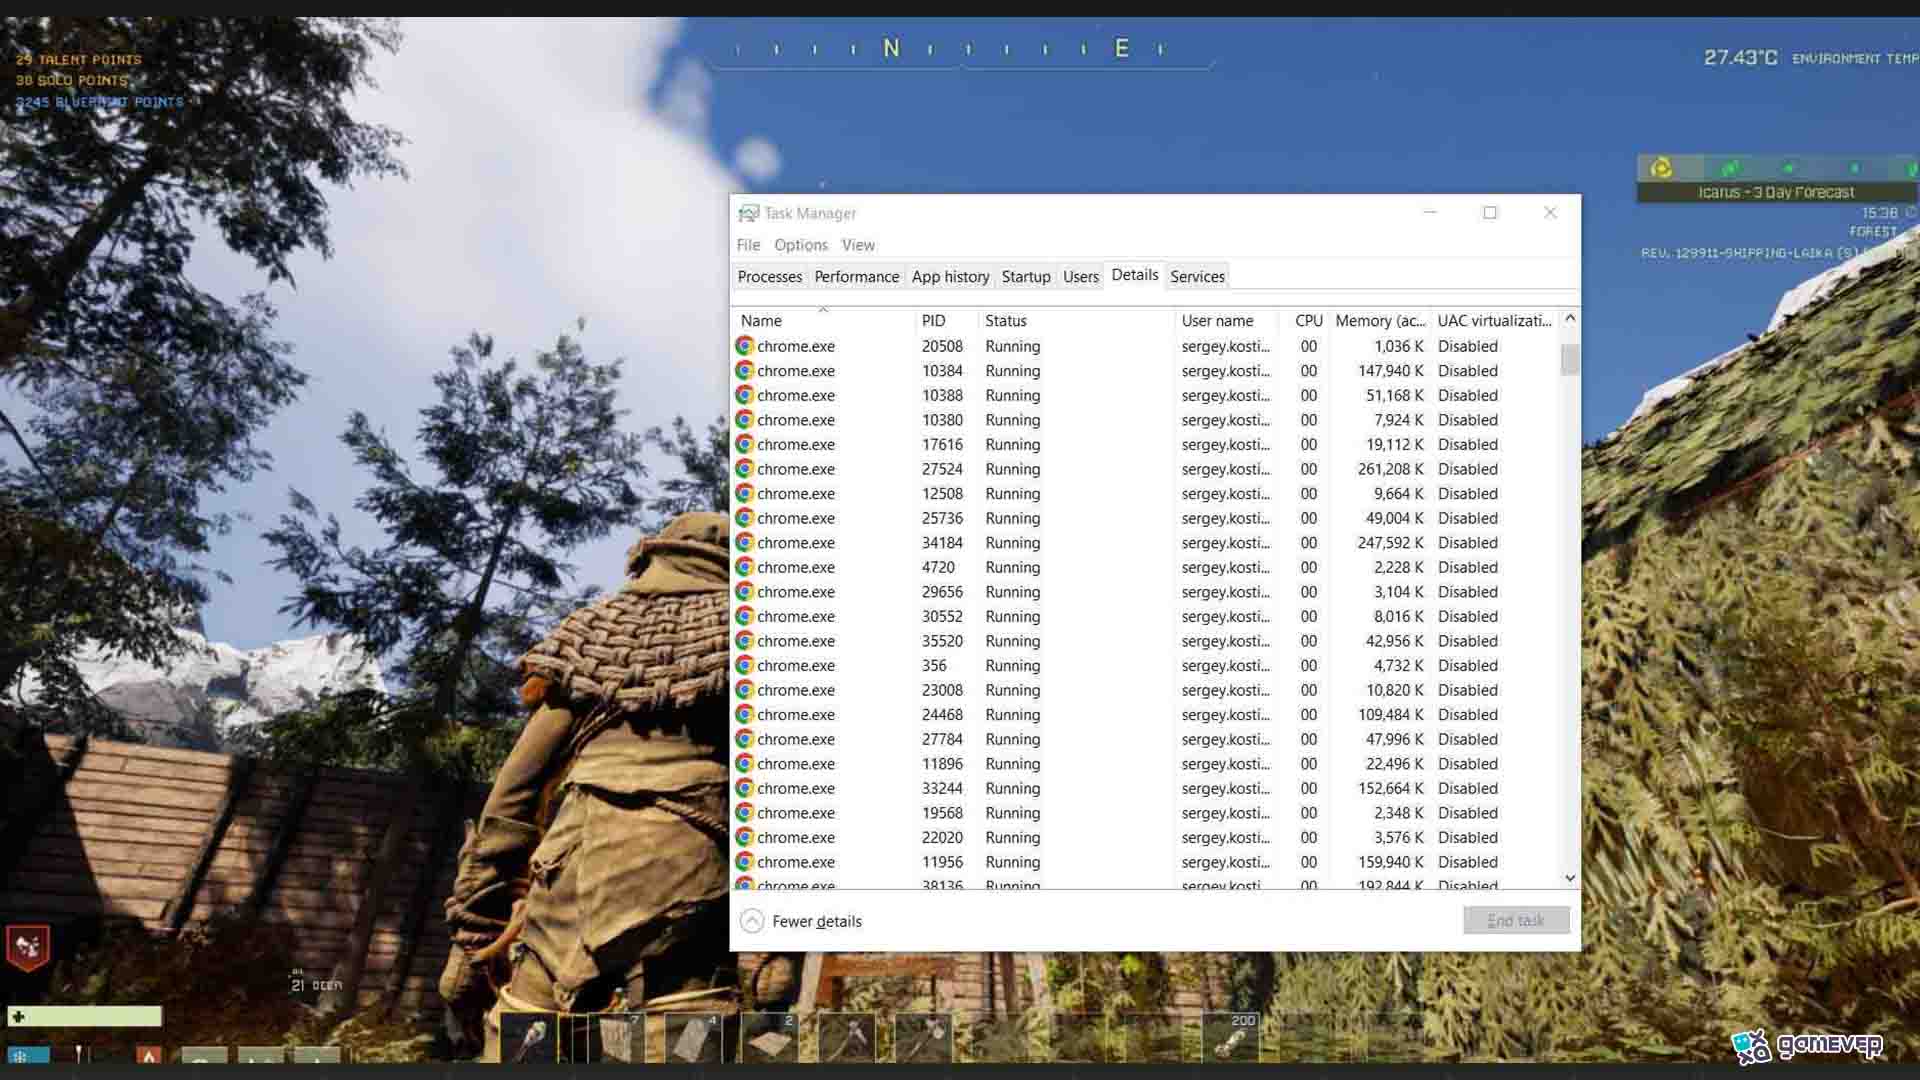
Task: Click the red status badge icon
Action: tap(28, 945)
